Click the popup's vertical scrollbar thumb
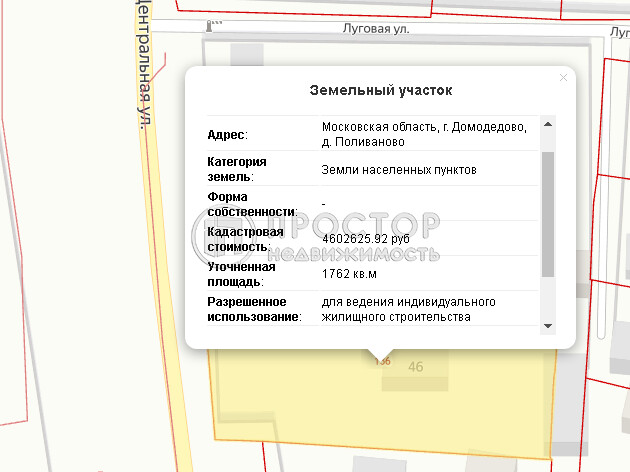 [x=547, y=213]
